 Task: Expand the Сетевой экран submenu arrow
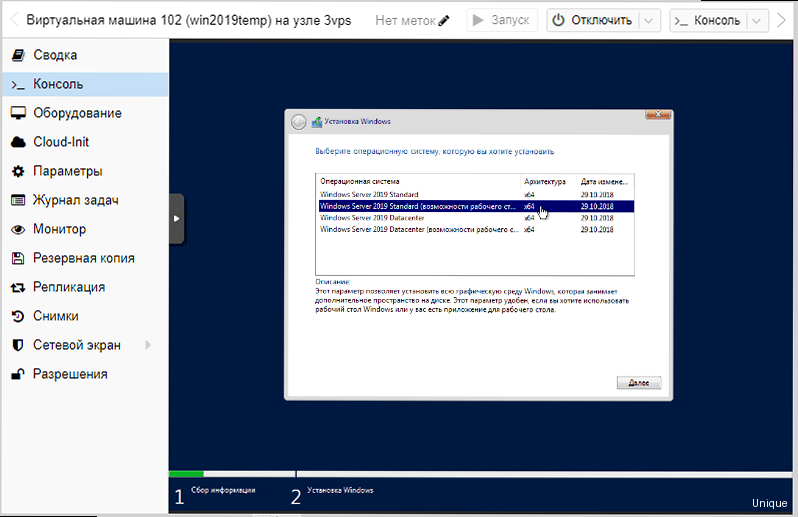148,345
